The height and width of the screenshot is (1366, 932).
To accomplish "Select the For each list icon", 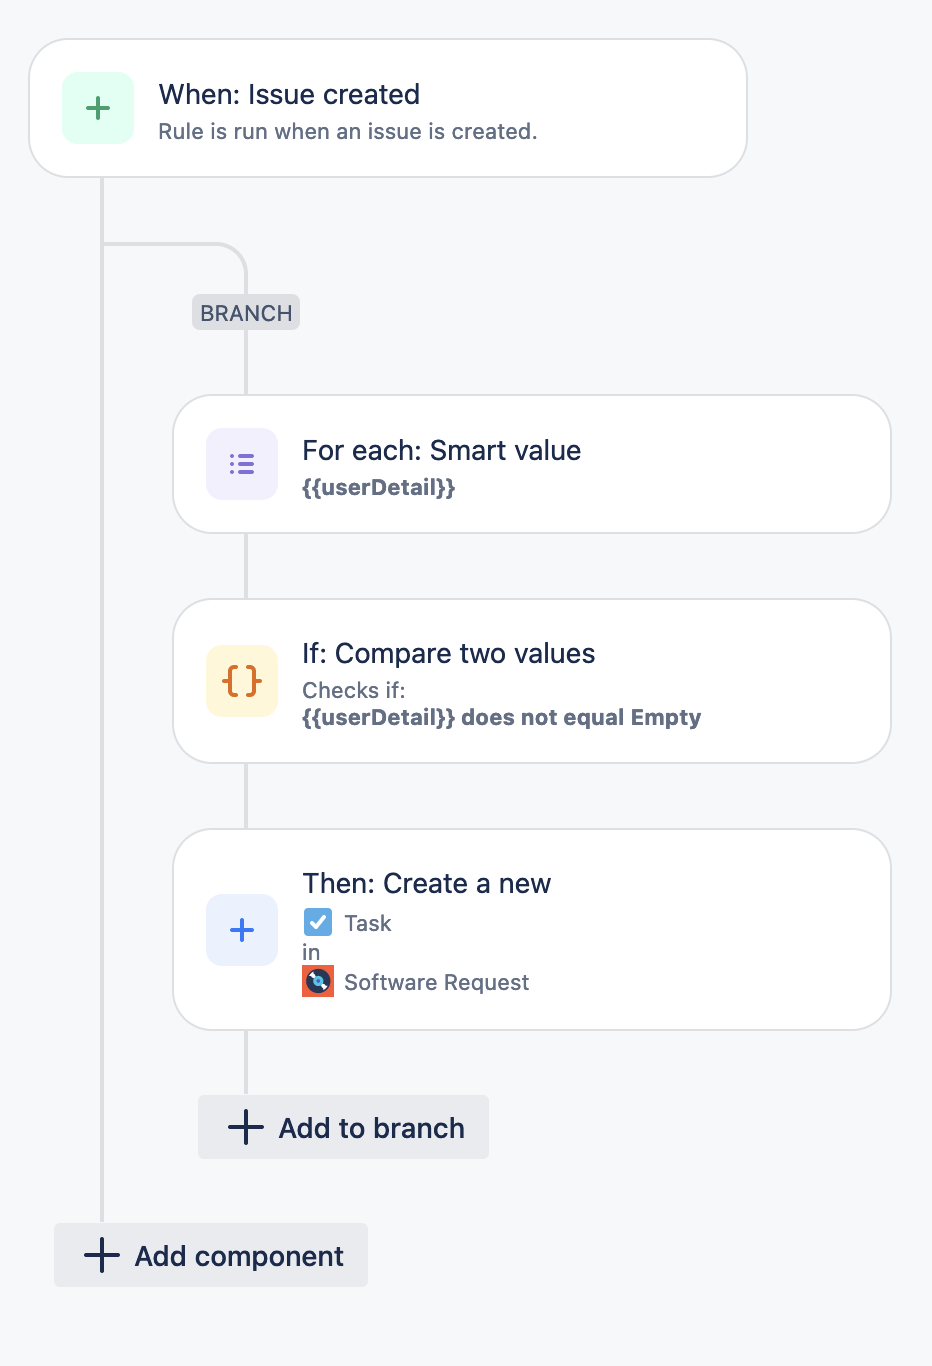I will tap(241, 463).
